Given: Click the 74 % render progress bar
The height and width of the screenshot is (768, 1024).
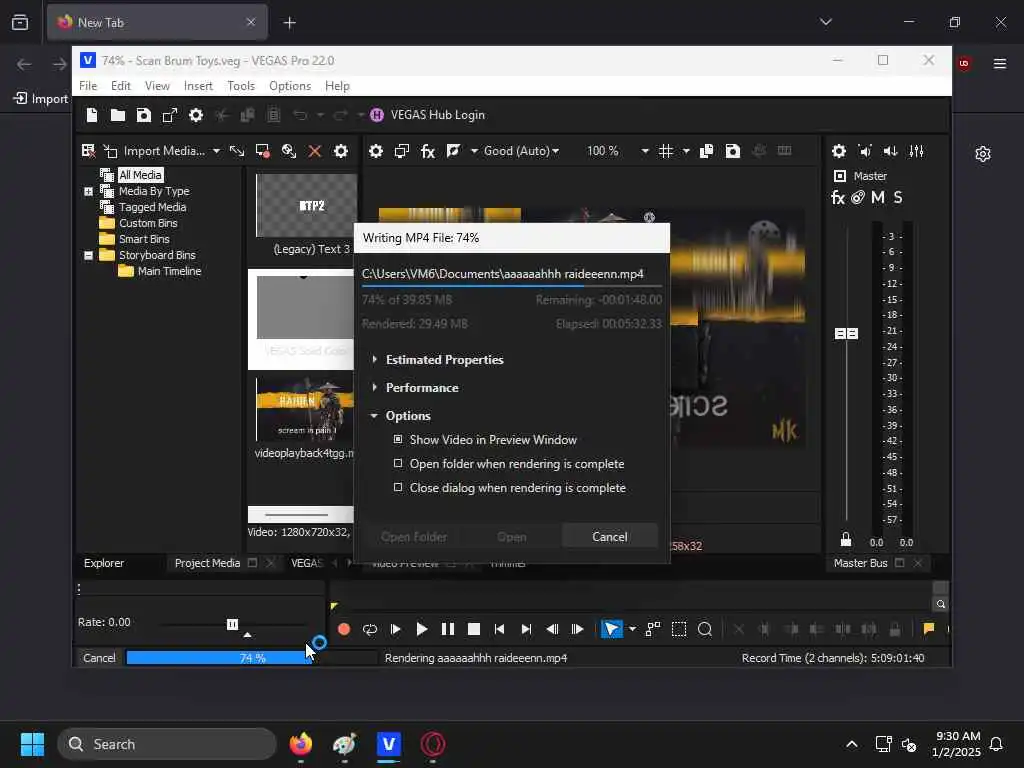Looking at the screenshot, I should click(252, 658).
